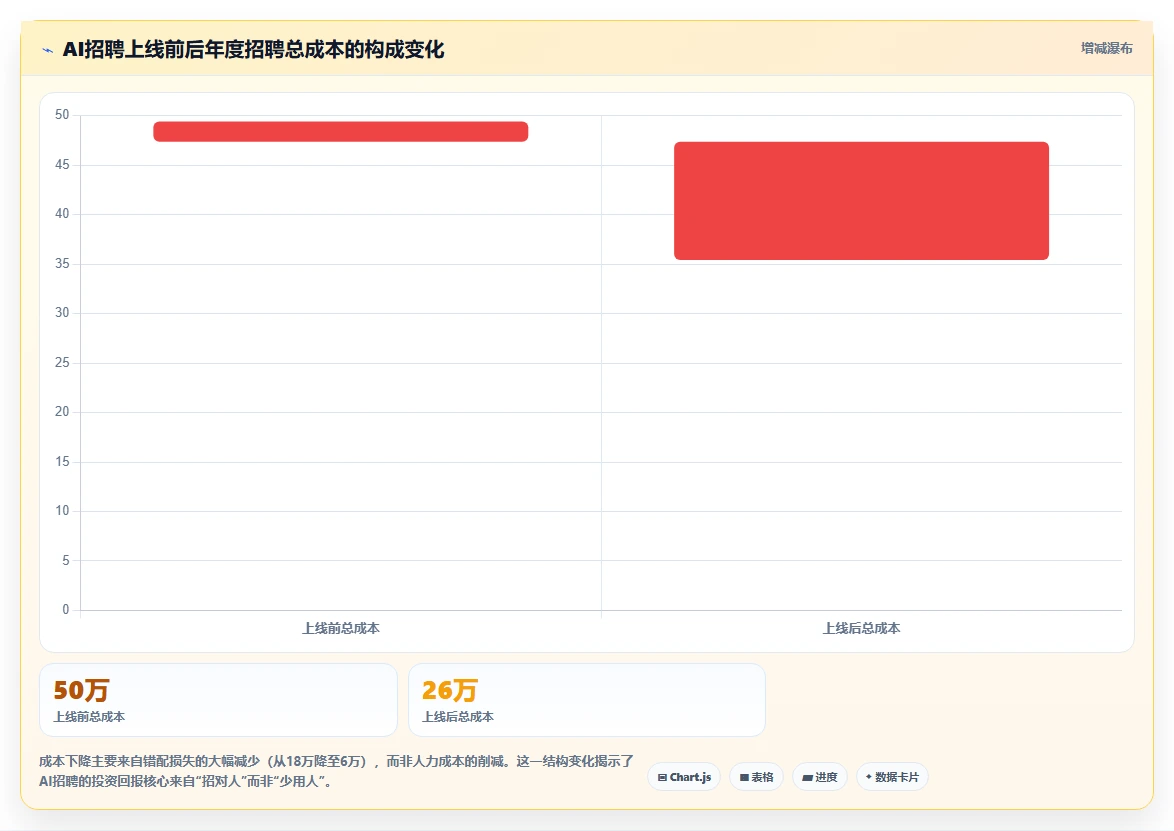Click the 数据卡片 tag button
This screenshot has width=1174, height=831.
point(892,777)
